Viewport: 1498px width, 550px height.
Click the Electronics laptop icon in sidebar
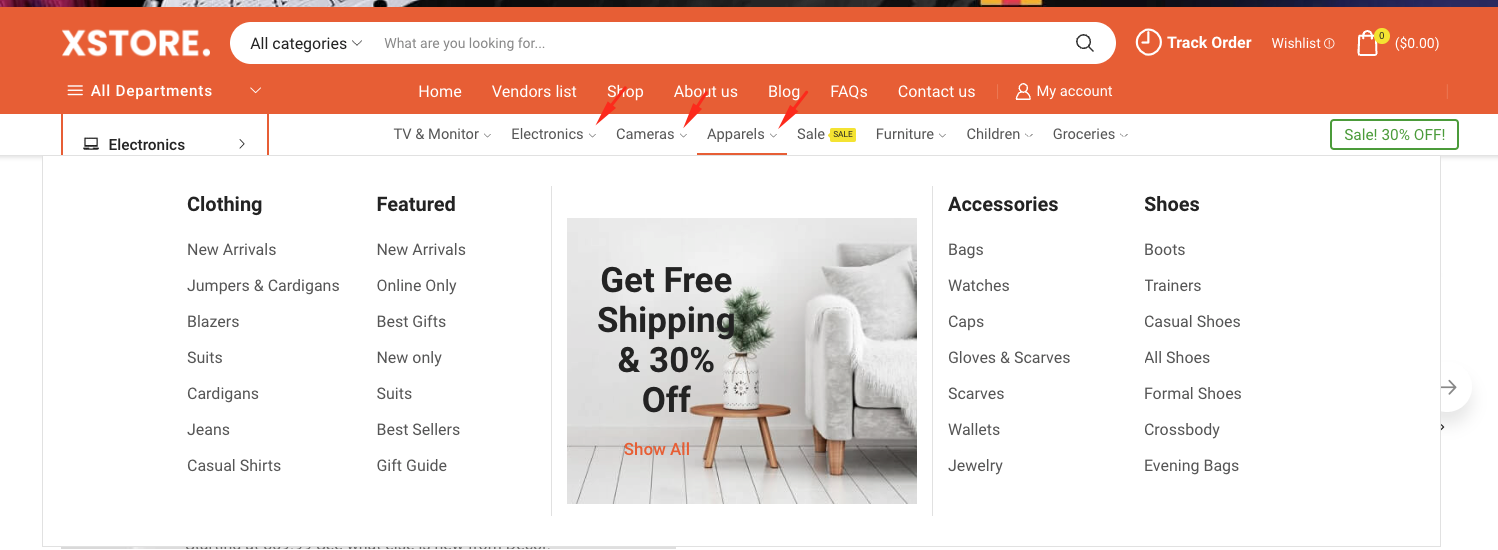[x=91, y=144]
